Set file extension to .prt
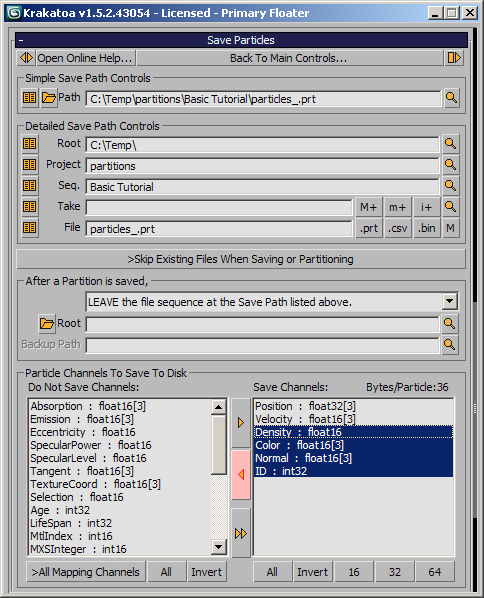This screenshot has height=598, width=484. (368, 228)
